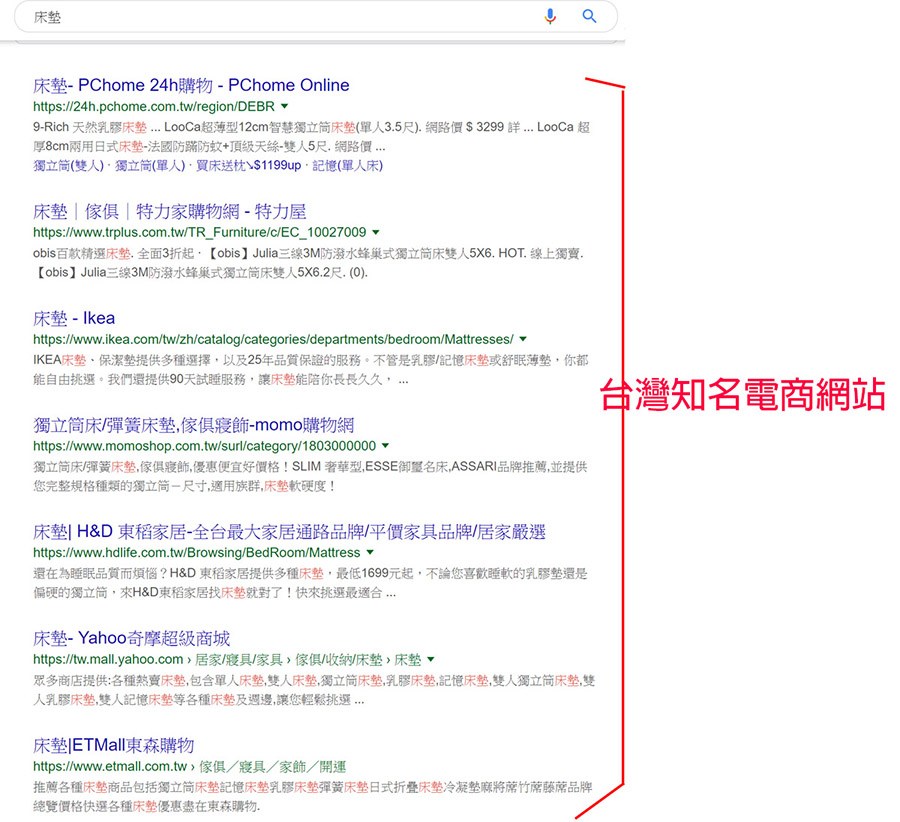900x822 pixels.
Task: Click the microphone voice search icon
Action: 550,16
